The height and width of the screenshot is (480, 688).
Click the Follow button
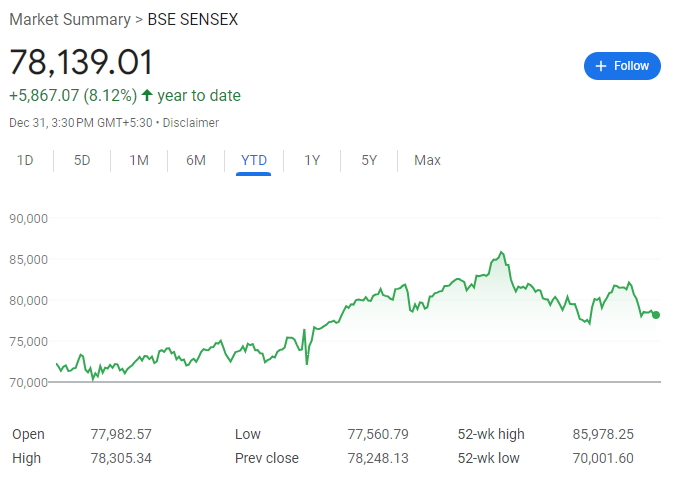(x=622, y=66)
